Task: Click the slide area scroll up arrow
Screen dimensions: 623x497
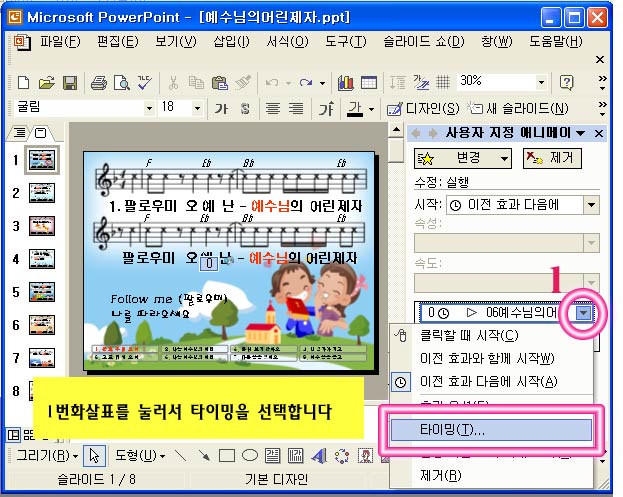Action: 396,130
